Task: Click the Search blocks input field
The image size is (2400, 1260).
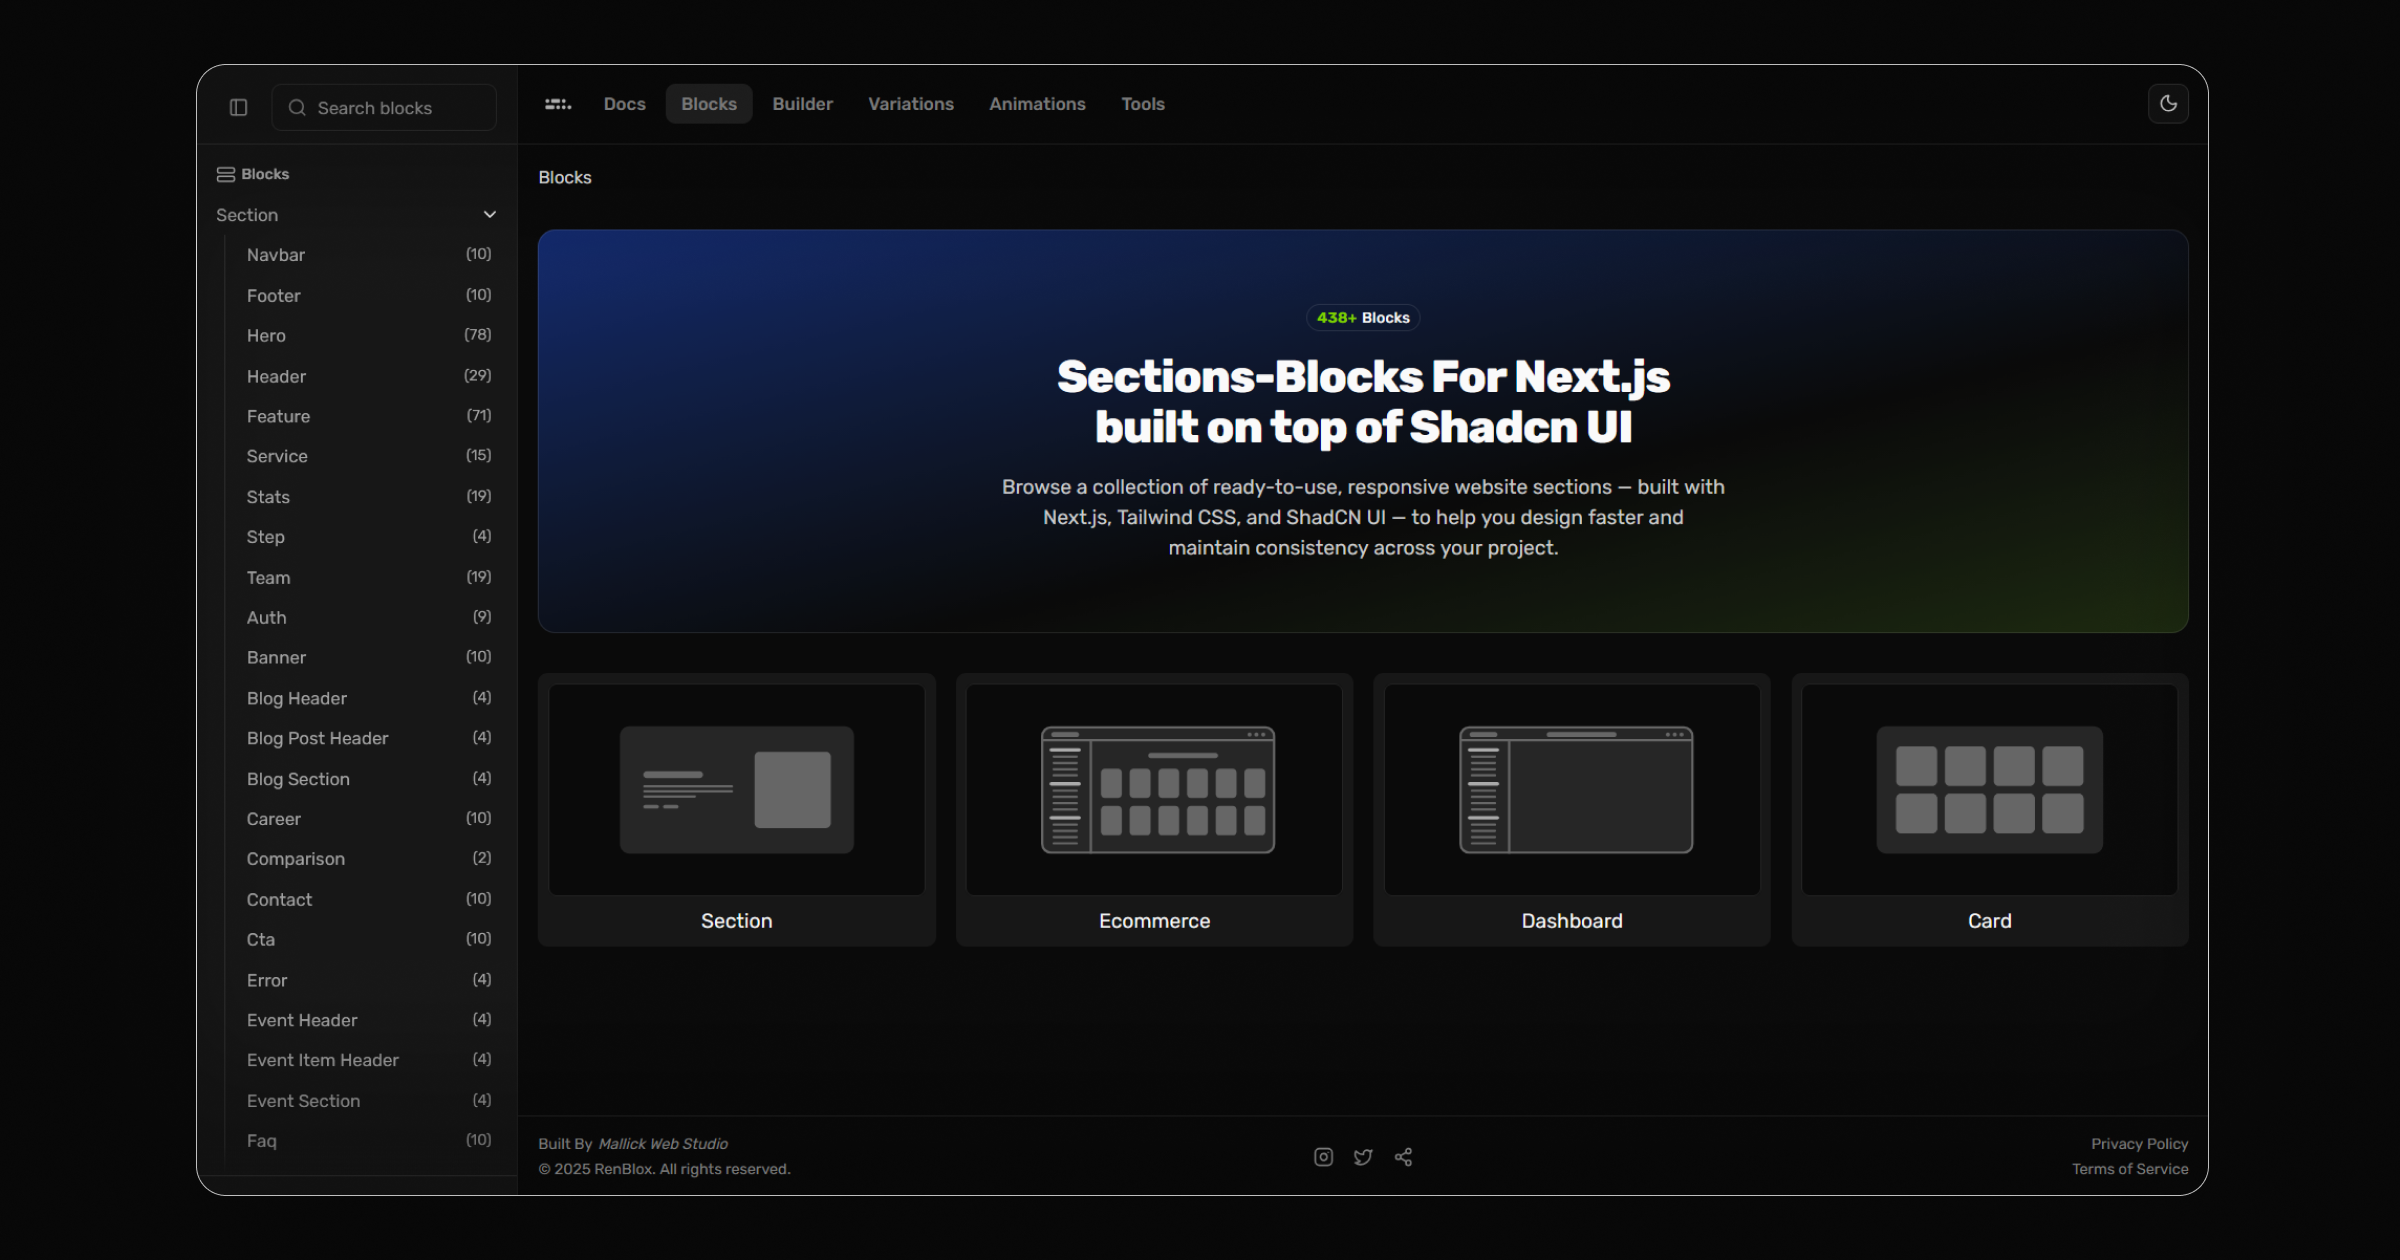Action: pos(384,107)
